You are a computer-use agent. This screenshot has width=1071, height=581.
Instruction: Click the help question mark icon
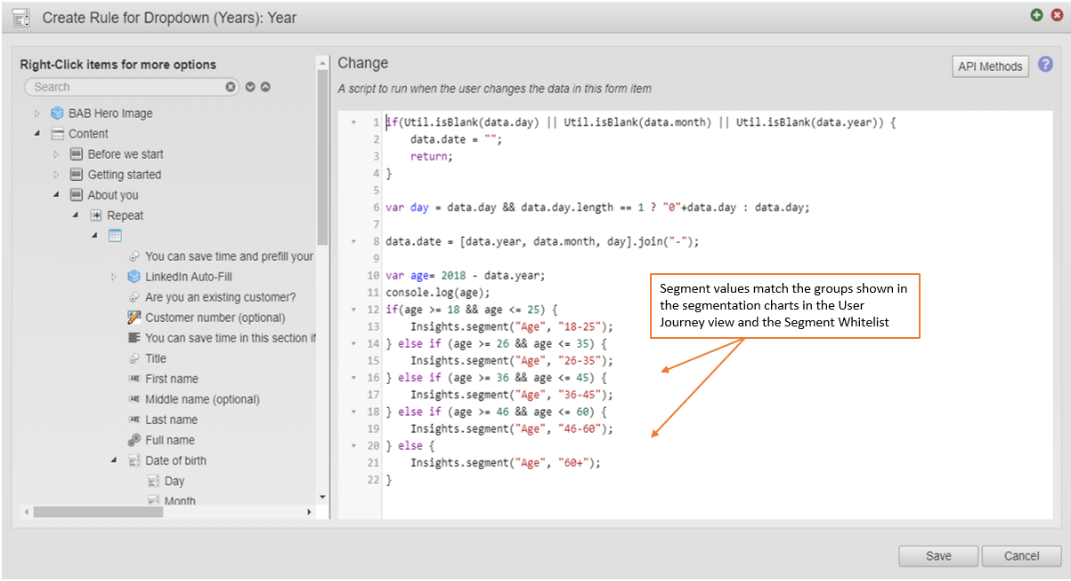coord(1045,66)
